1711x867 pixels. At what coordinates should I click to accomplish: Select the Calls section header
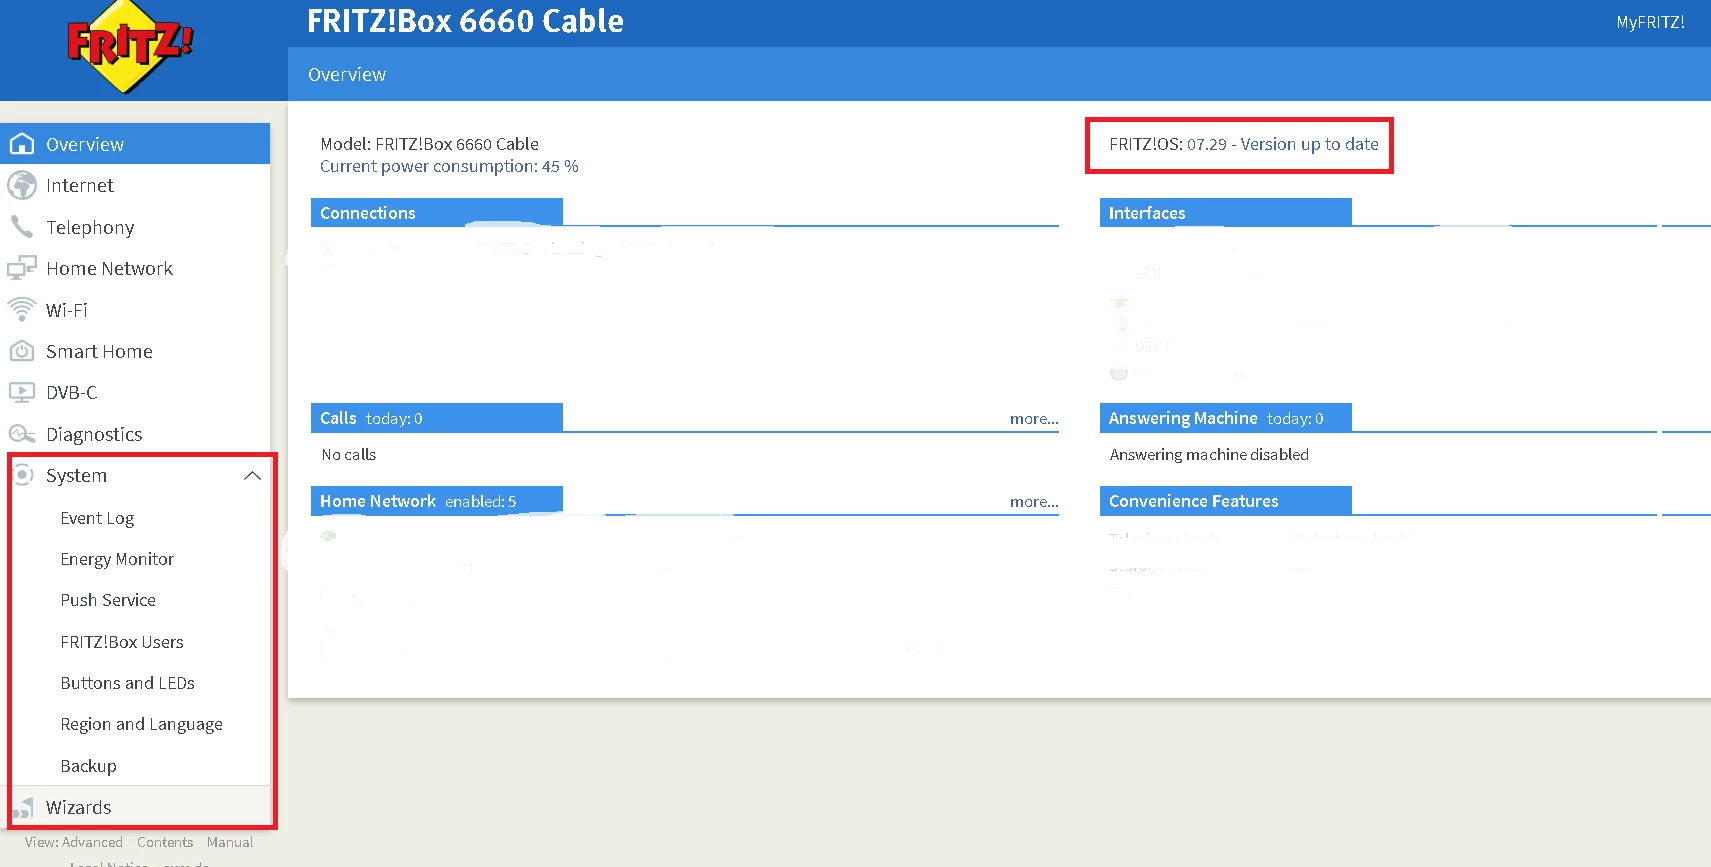(437, 418)
